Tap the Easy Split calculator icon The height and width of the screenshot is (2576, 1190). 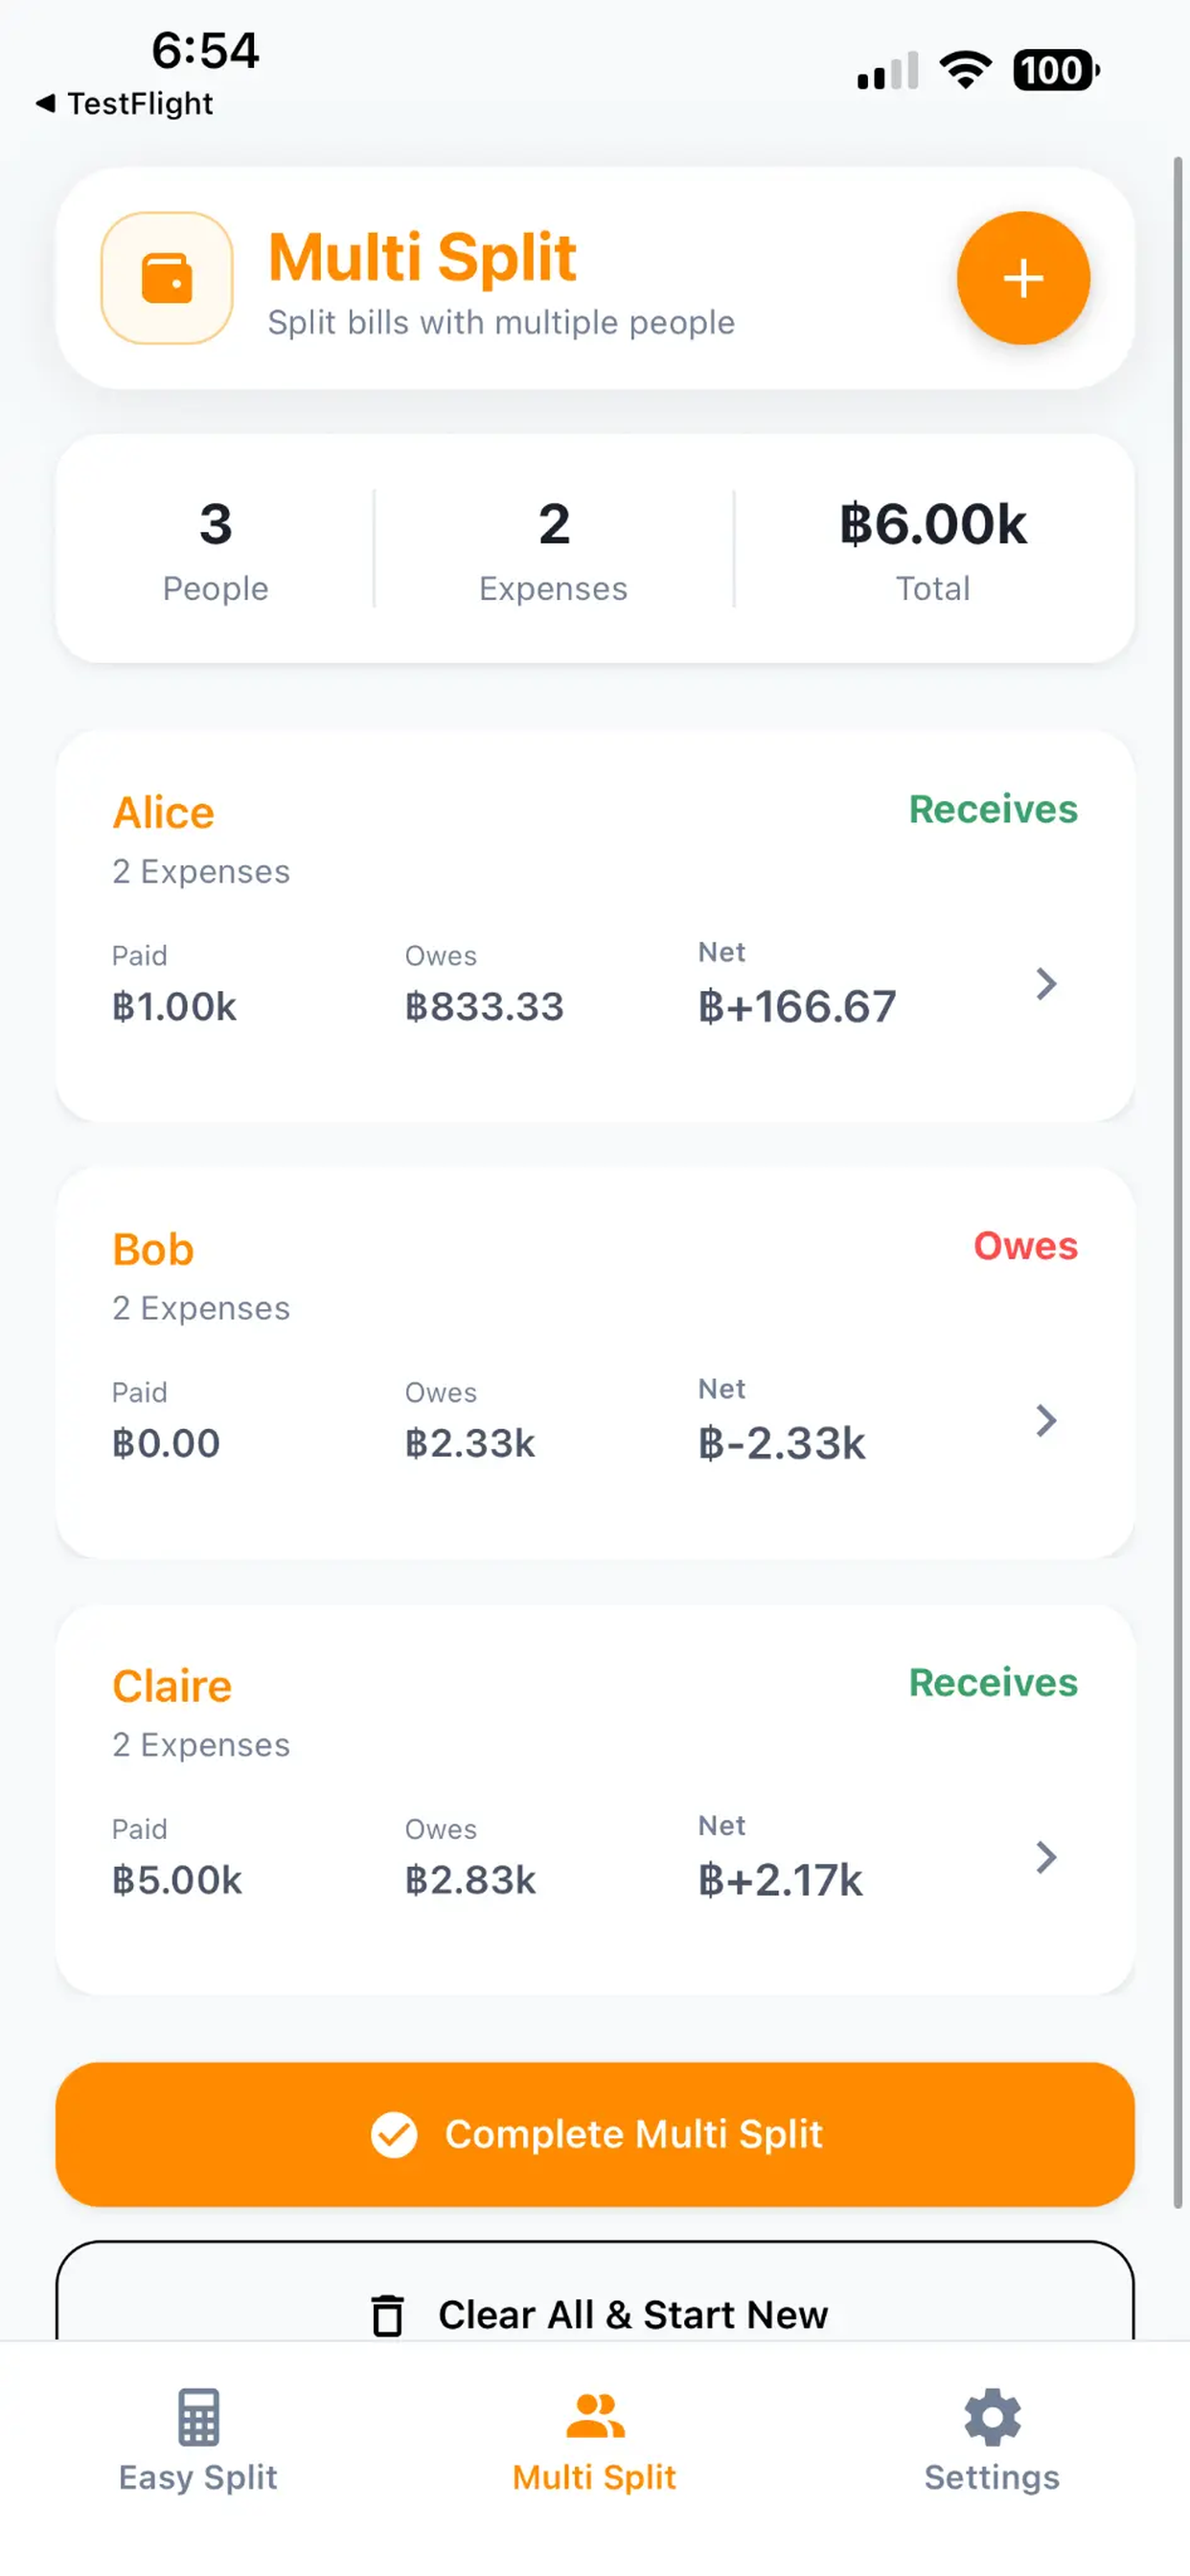(198, 2416)
